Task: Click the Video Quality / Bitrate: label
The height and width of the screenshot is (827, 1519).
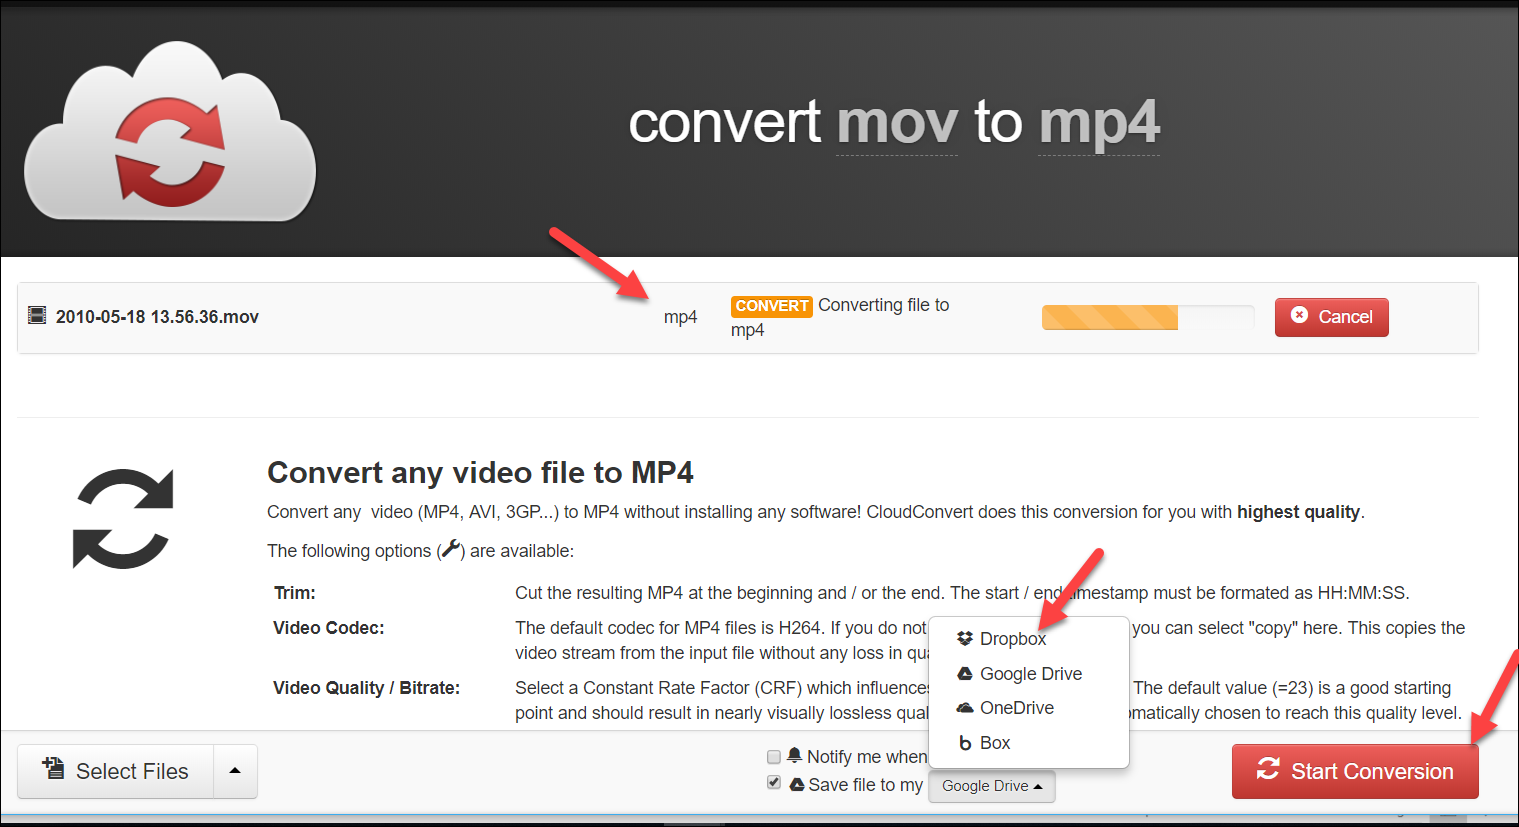Action: point(367,688)
